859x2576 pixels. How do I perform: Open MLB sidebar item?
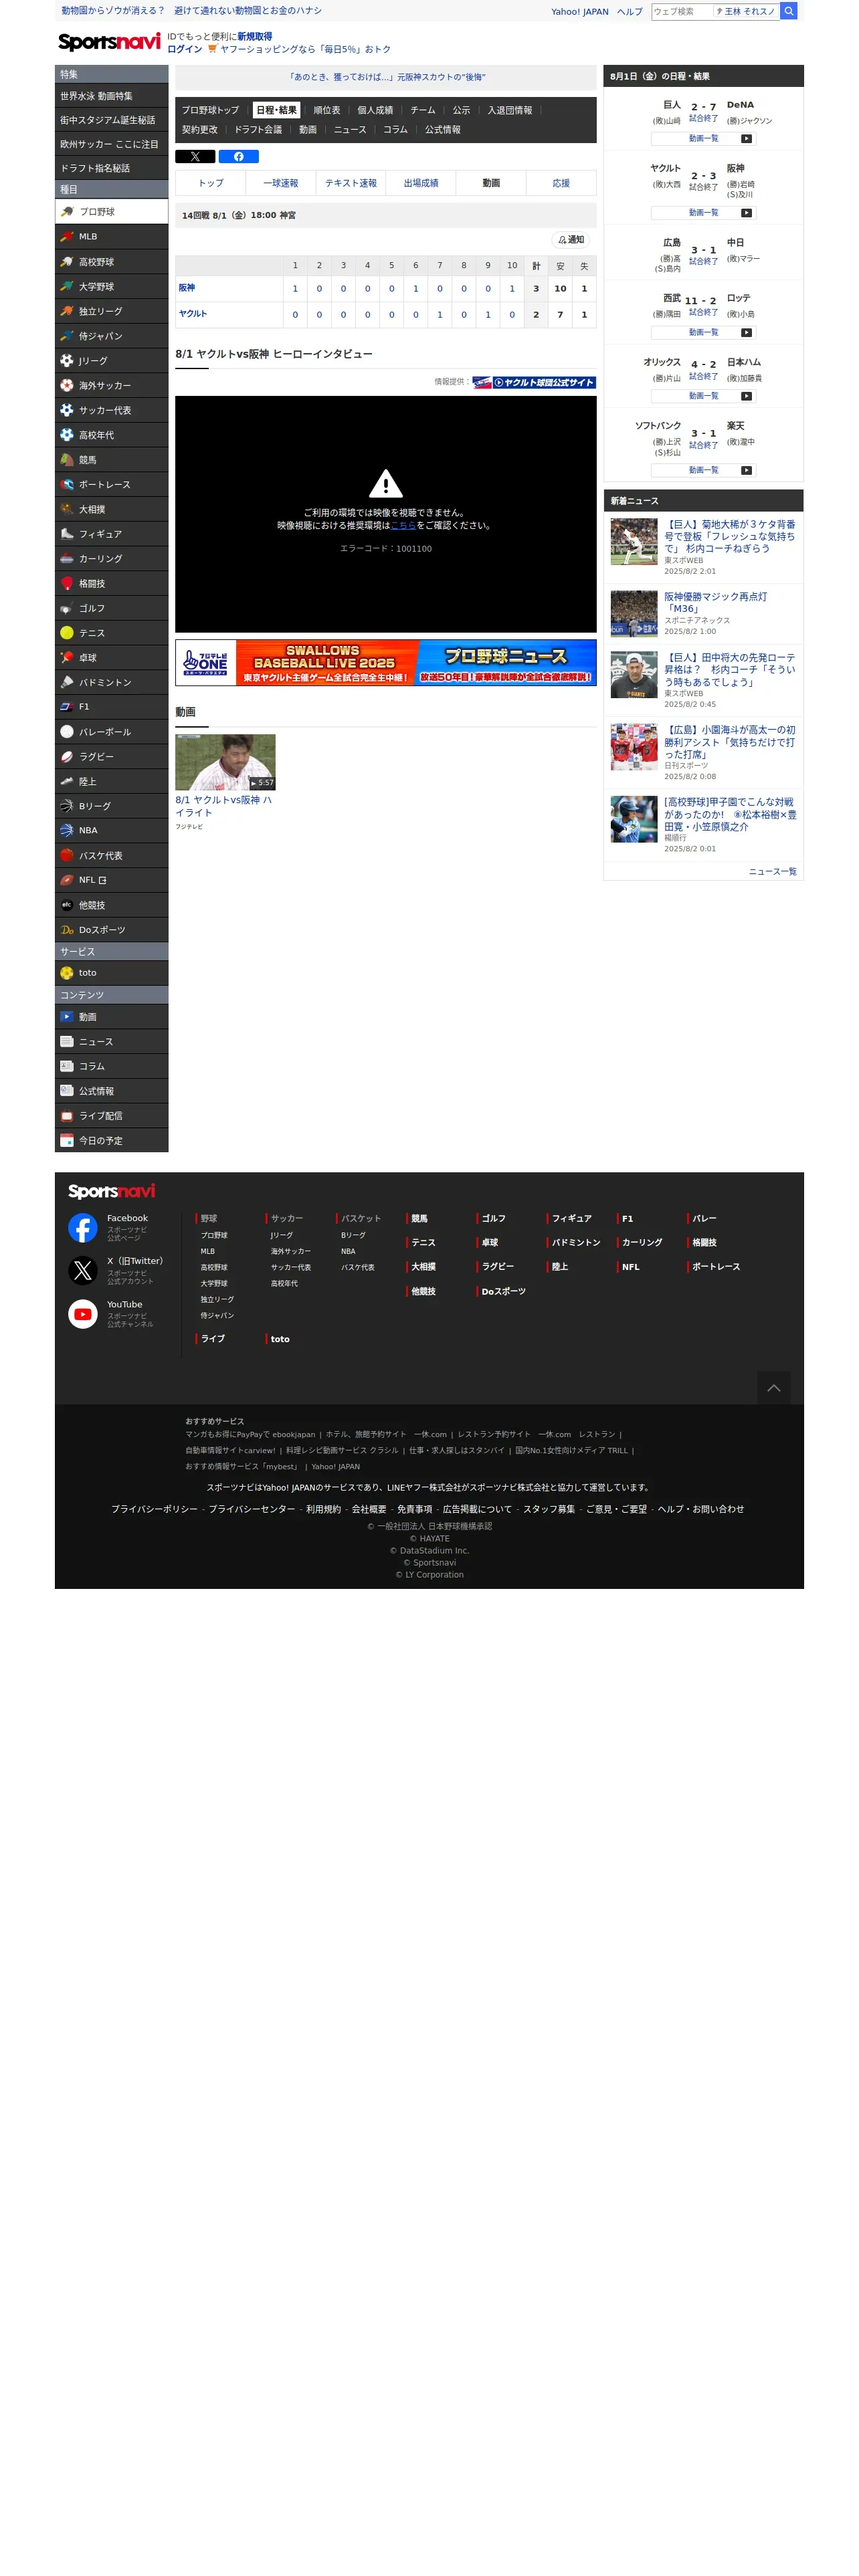click(111, 237)
